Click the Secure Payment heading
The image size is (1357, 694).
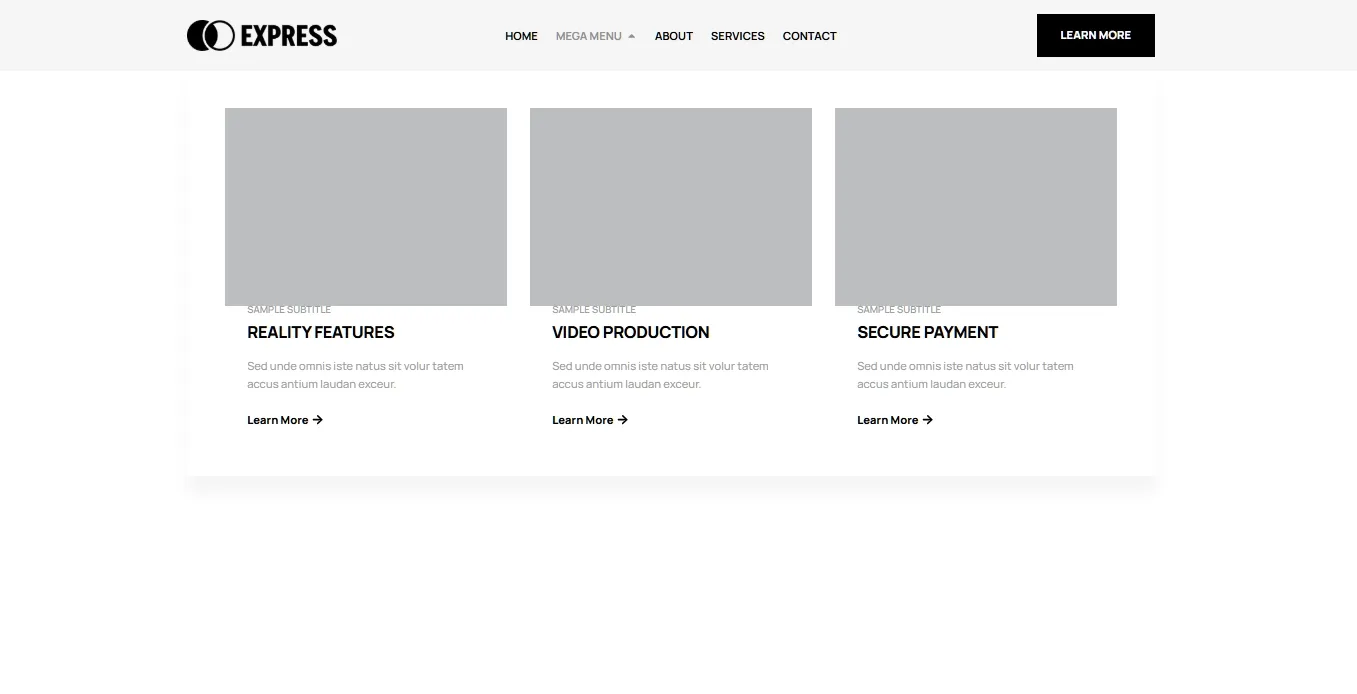pos(928,332)
